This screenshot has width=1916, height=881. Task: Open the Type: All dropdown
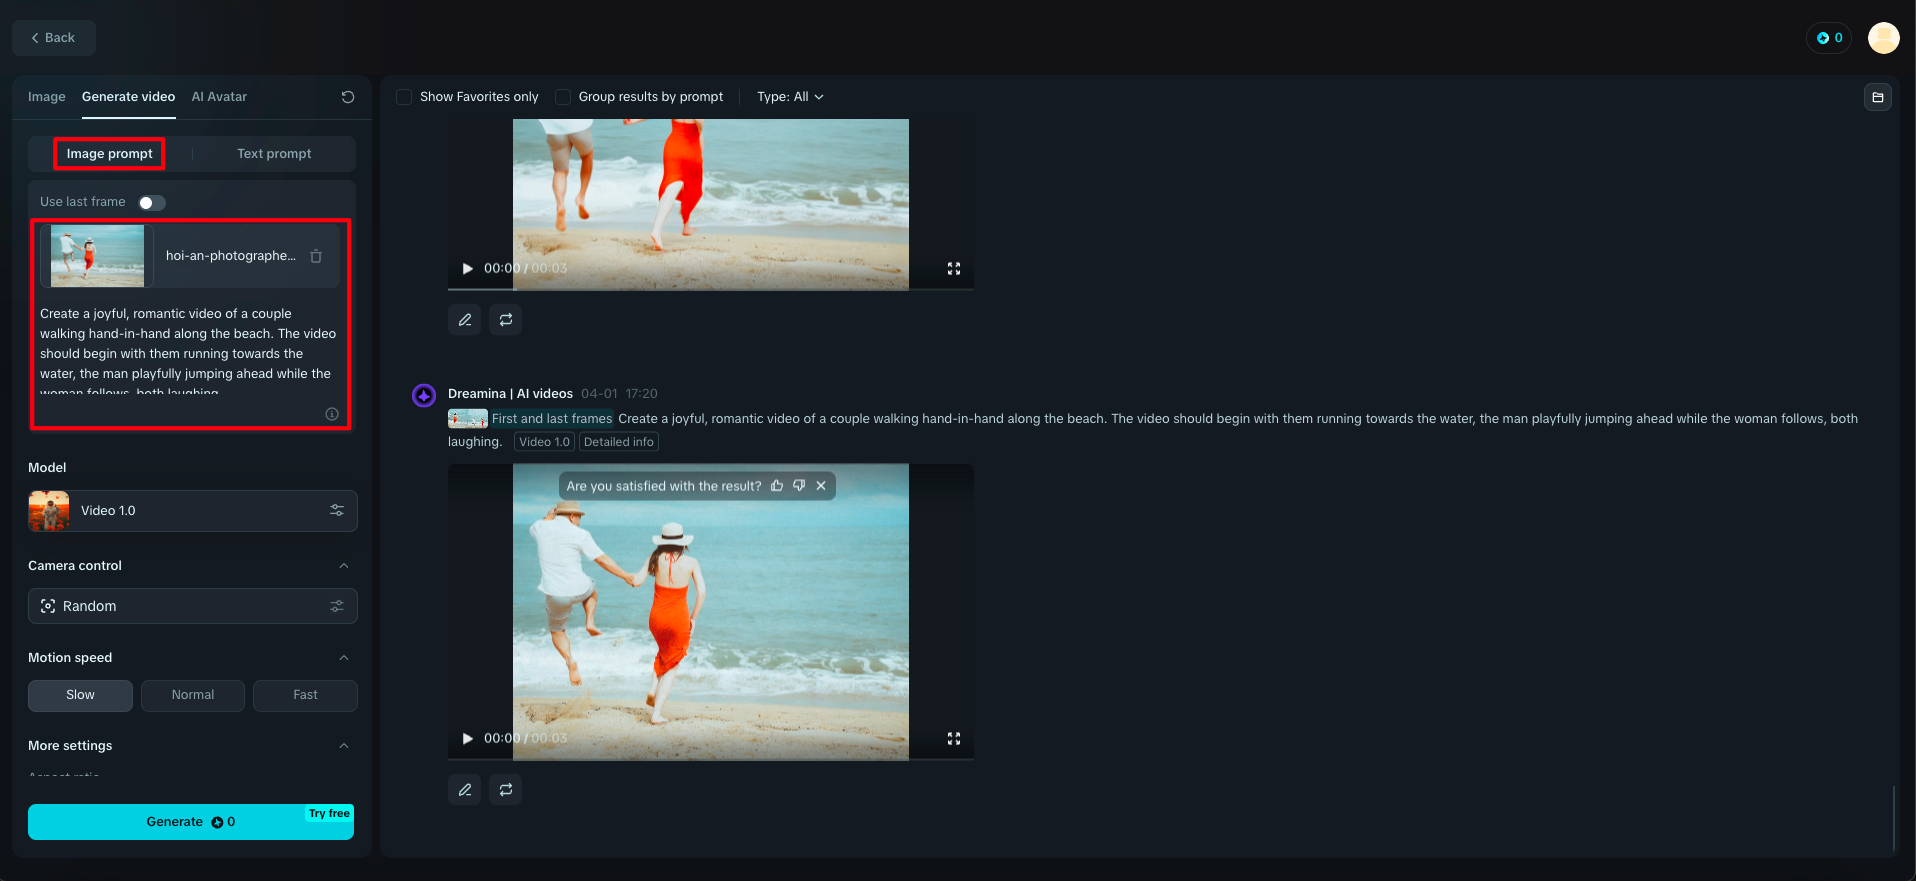coord(790,97)
